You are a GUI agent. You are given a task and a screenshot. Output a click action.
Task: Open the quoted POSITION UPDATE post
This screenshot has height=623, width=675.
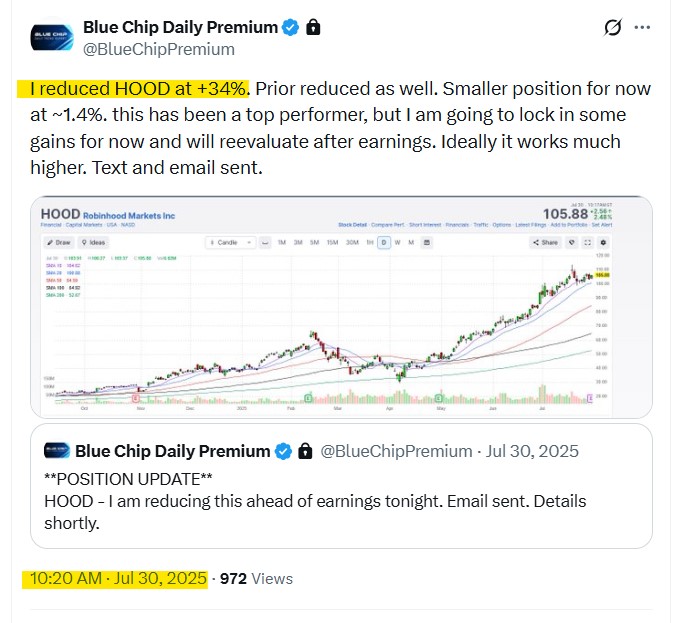coord(340,498)
